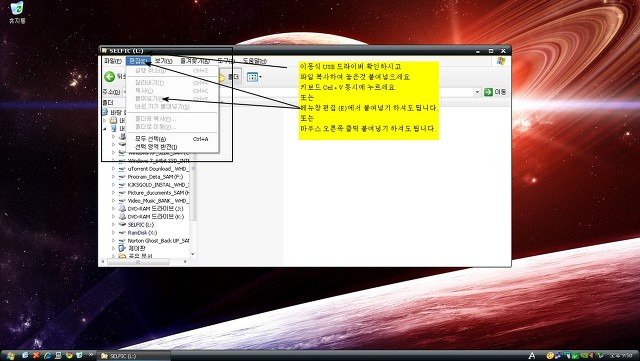Screen dimensions: 640x361
Task: Expand the quick launch overflow chevron
Action: [x=91, y=355]
